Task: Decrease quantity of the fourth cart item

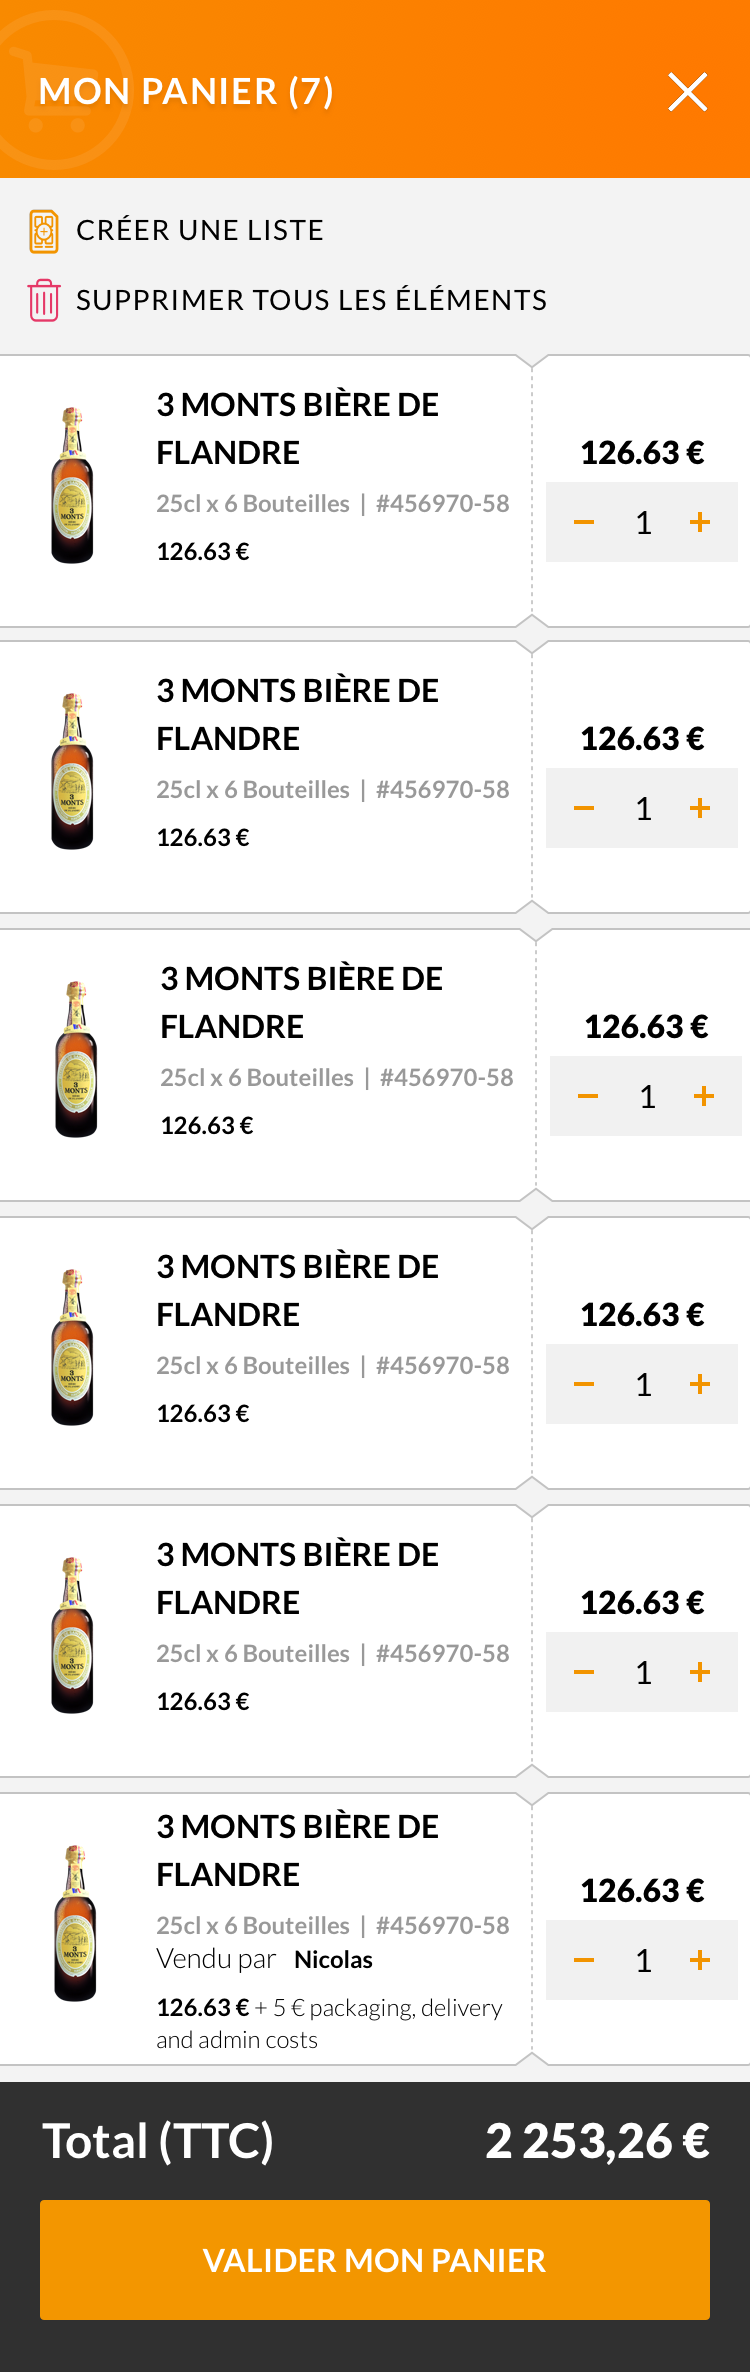Action: click(x=584, y=1384)
